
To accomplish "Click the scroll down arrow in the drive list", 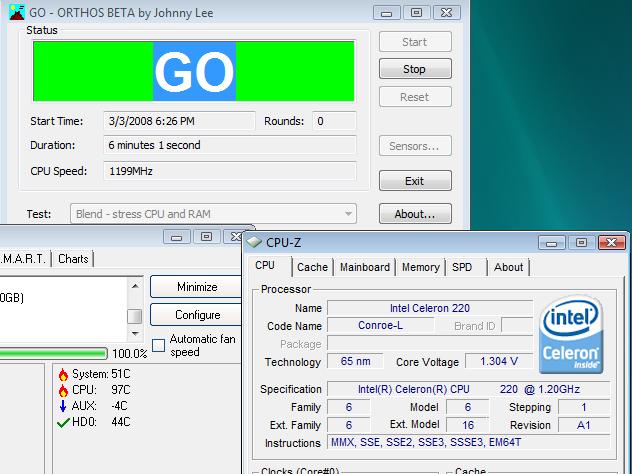I will [x=135, y=334].
